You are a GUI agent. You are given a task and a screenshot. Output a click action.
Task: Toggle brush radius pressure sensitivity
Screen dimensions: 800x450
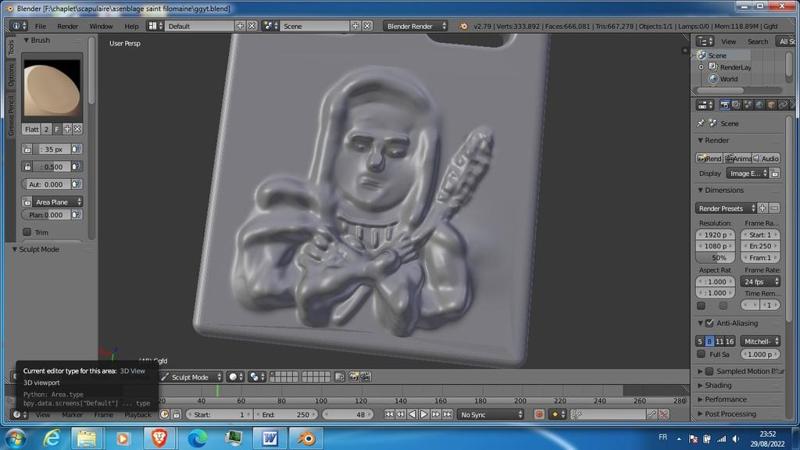[76, 149]
